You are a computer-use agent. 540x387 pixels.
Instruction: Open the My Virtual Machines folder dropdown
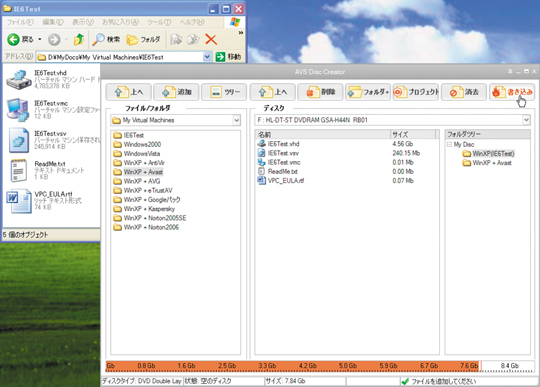[x=237, y=120]
